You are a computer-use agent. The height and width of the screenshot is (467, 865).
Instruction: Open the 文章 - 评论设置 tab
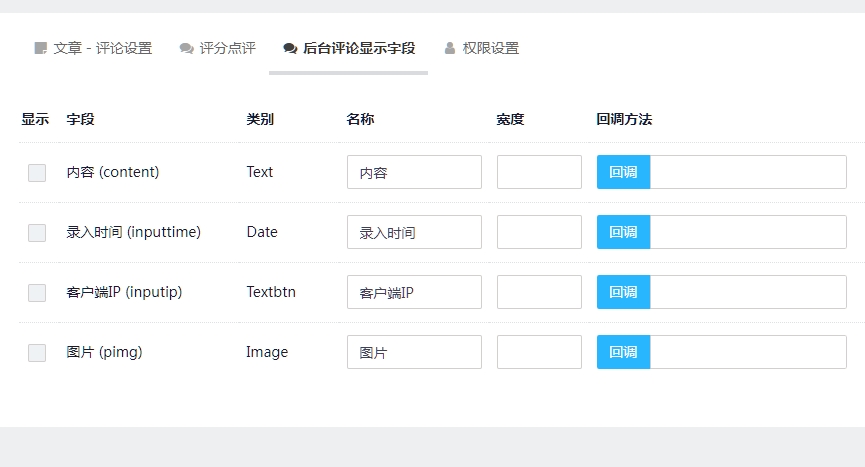click(102, 48)
